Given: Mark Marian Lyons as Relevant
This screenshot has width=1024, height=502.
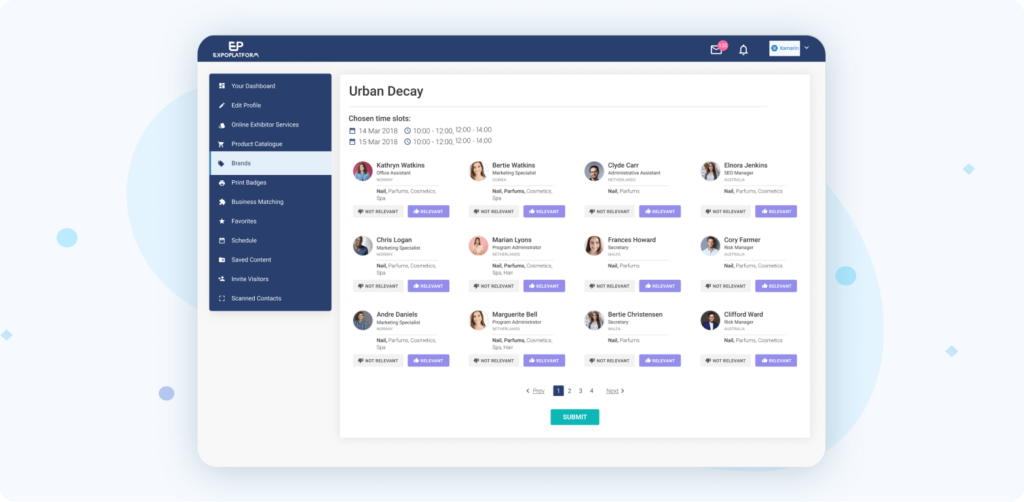Looking at the screenshot, I should [544, 286].
